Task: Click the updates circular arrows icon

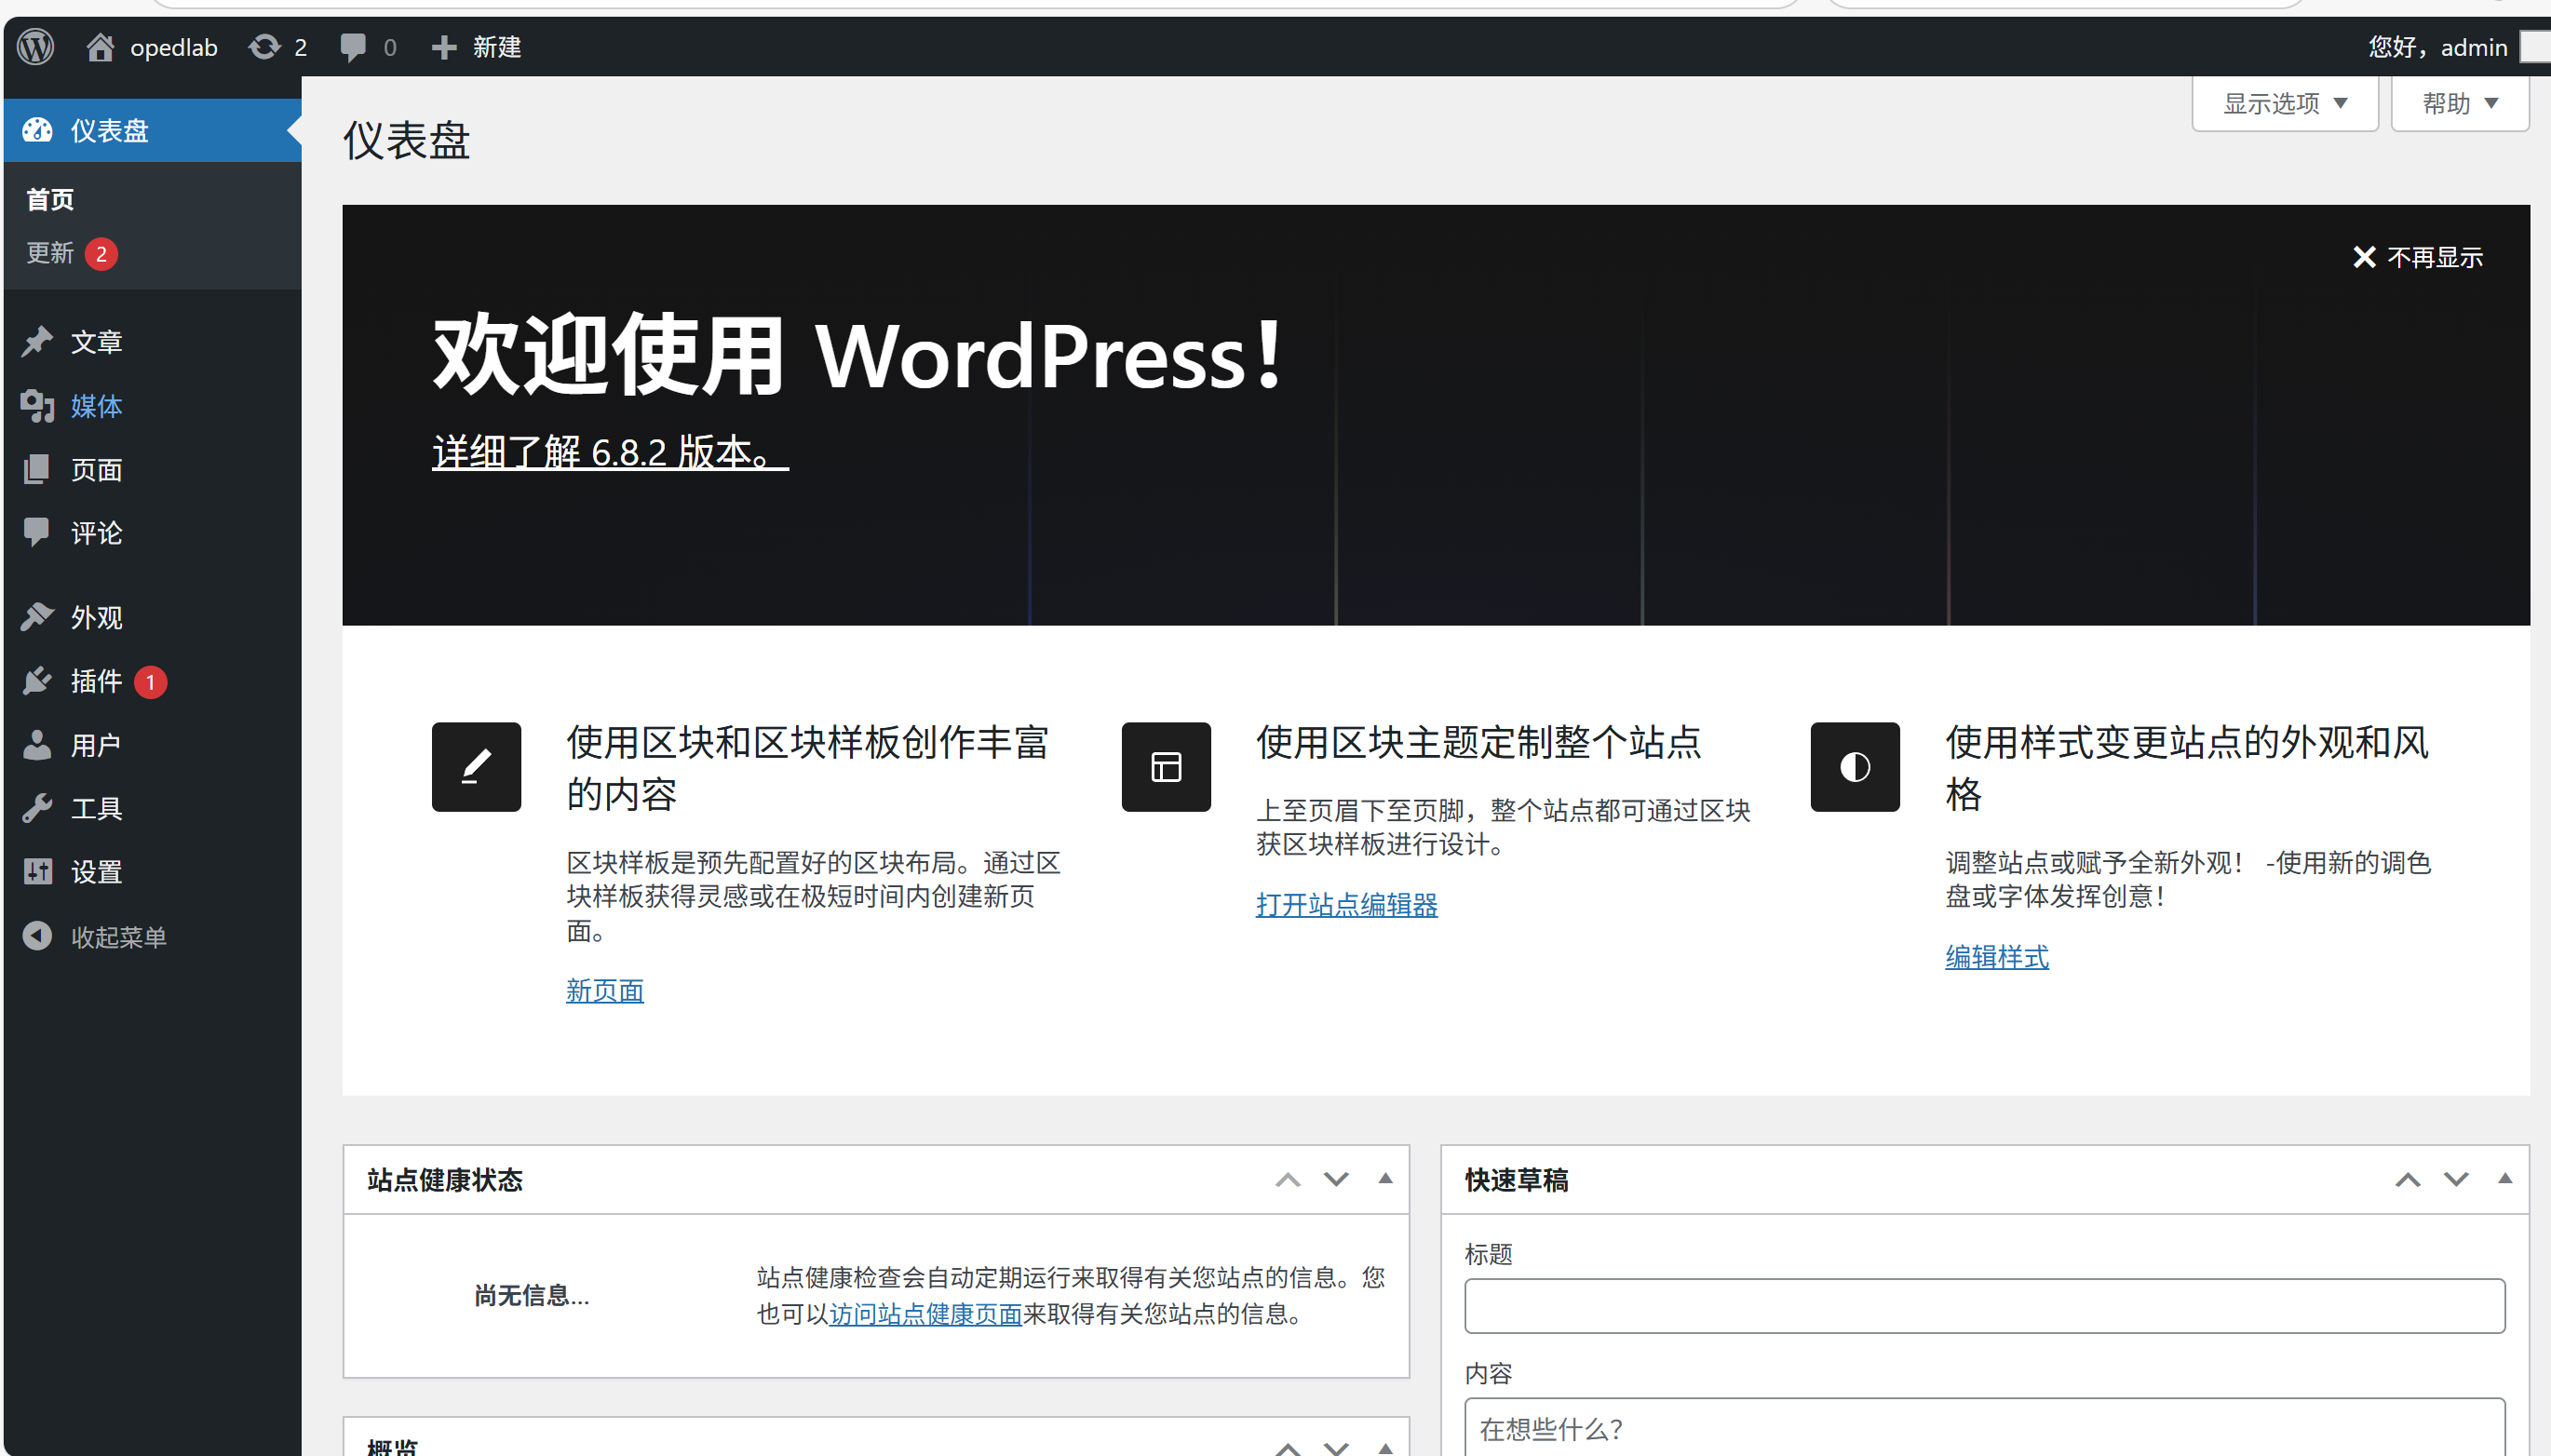Action: [x=264, y=47]
